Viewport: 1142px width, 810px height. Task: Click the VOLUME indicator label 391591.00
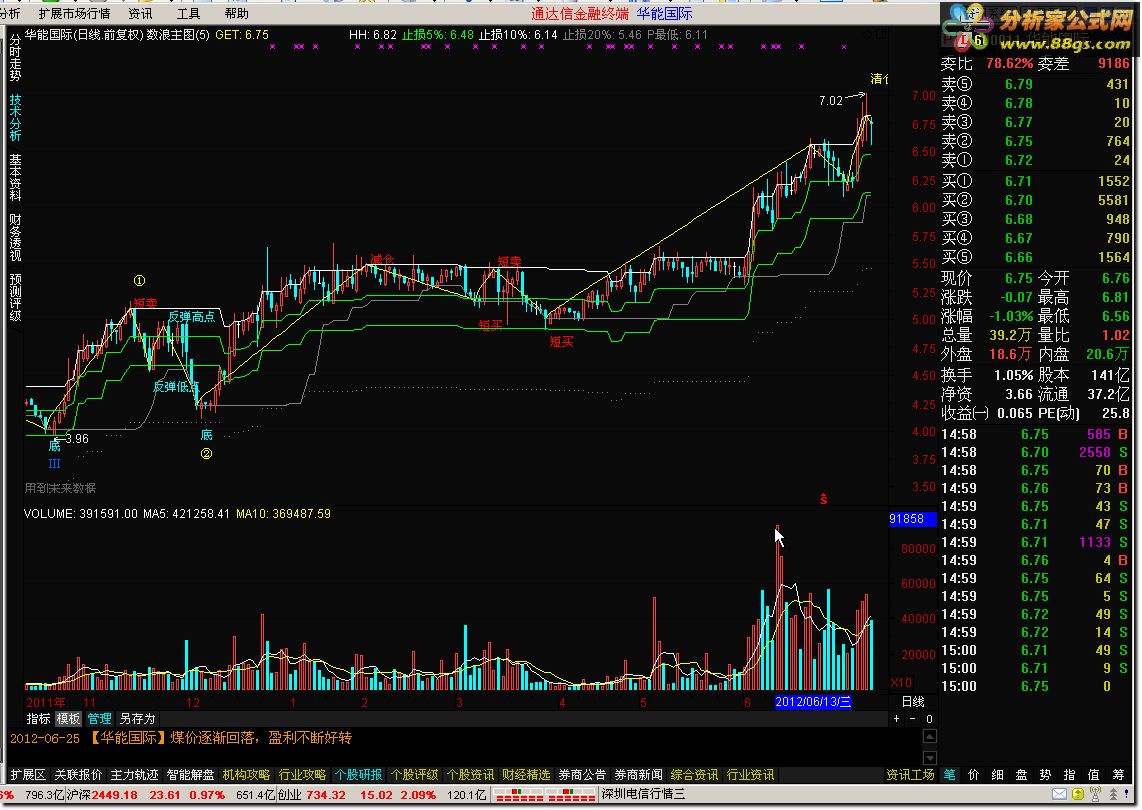click(x=81, y=514)
